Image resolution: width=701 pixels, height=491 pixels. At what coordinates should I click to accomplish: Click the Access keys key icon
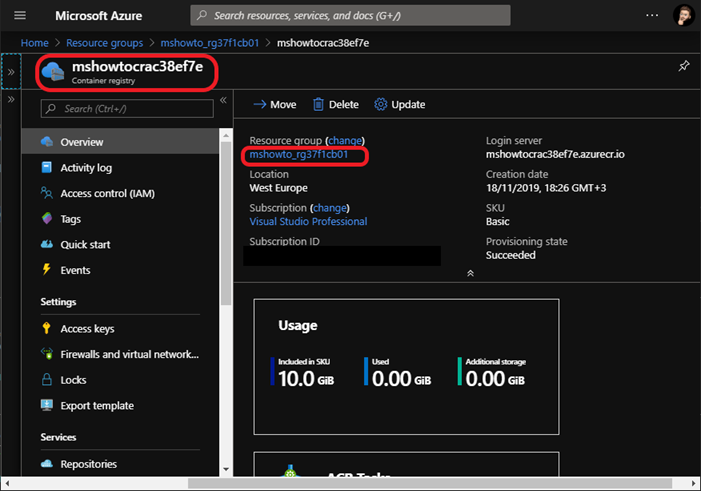tap(46, 328)
